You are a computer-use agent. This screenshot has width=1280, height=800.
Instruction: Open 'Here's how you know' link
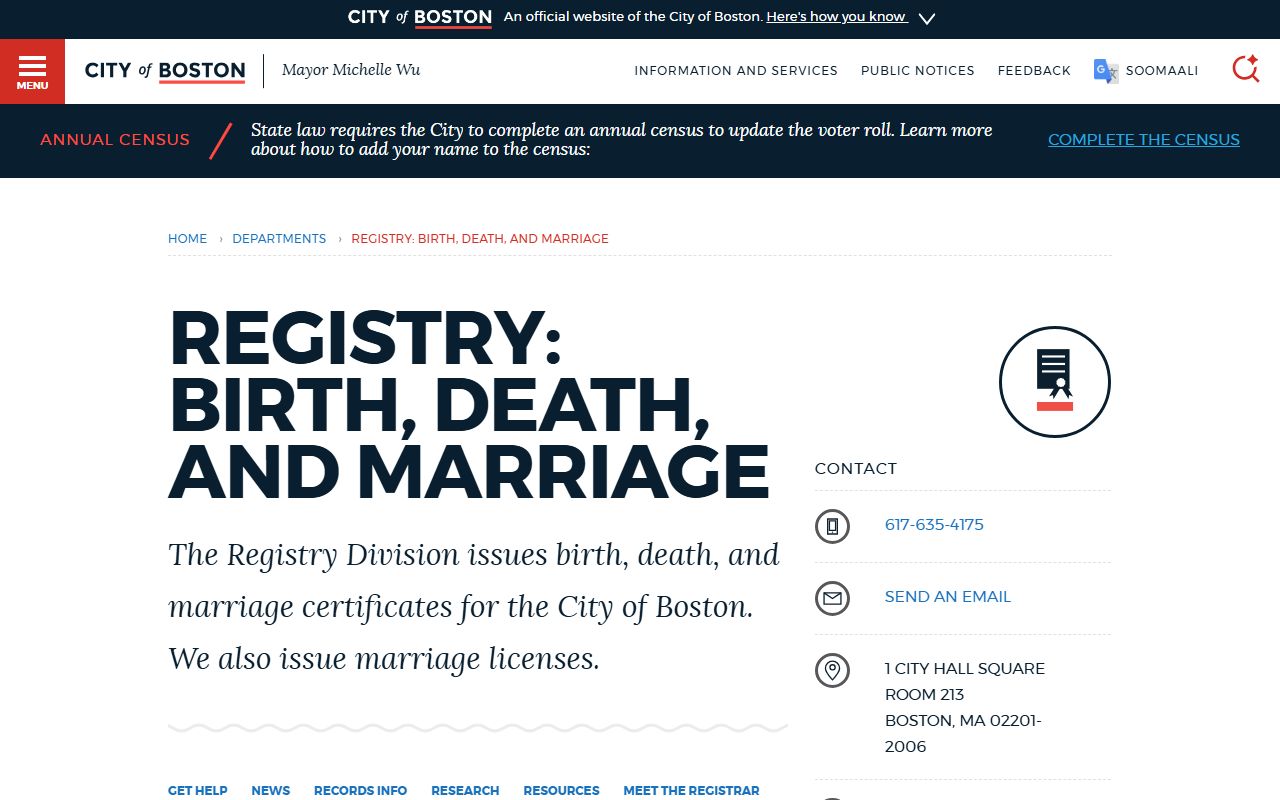click(836, 17)
